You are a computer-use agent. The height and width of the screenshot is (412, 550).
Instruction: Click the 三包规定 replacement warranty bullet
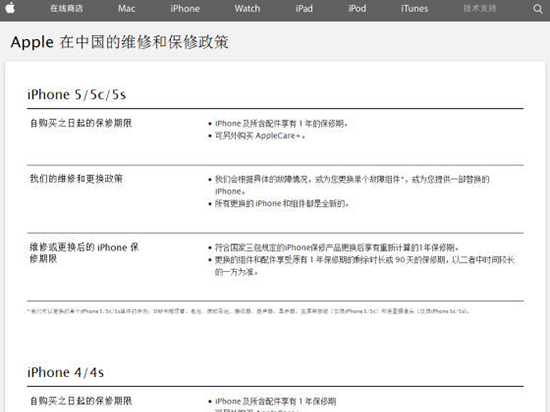coord(337,248)
